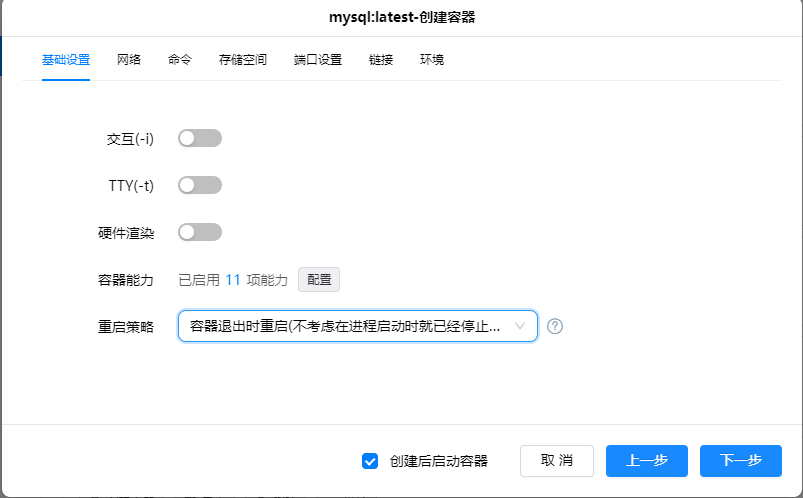
Task: Click the dialog title mysql:latest-创建容器
Action: click(402, 17)
